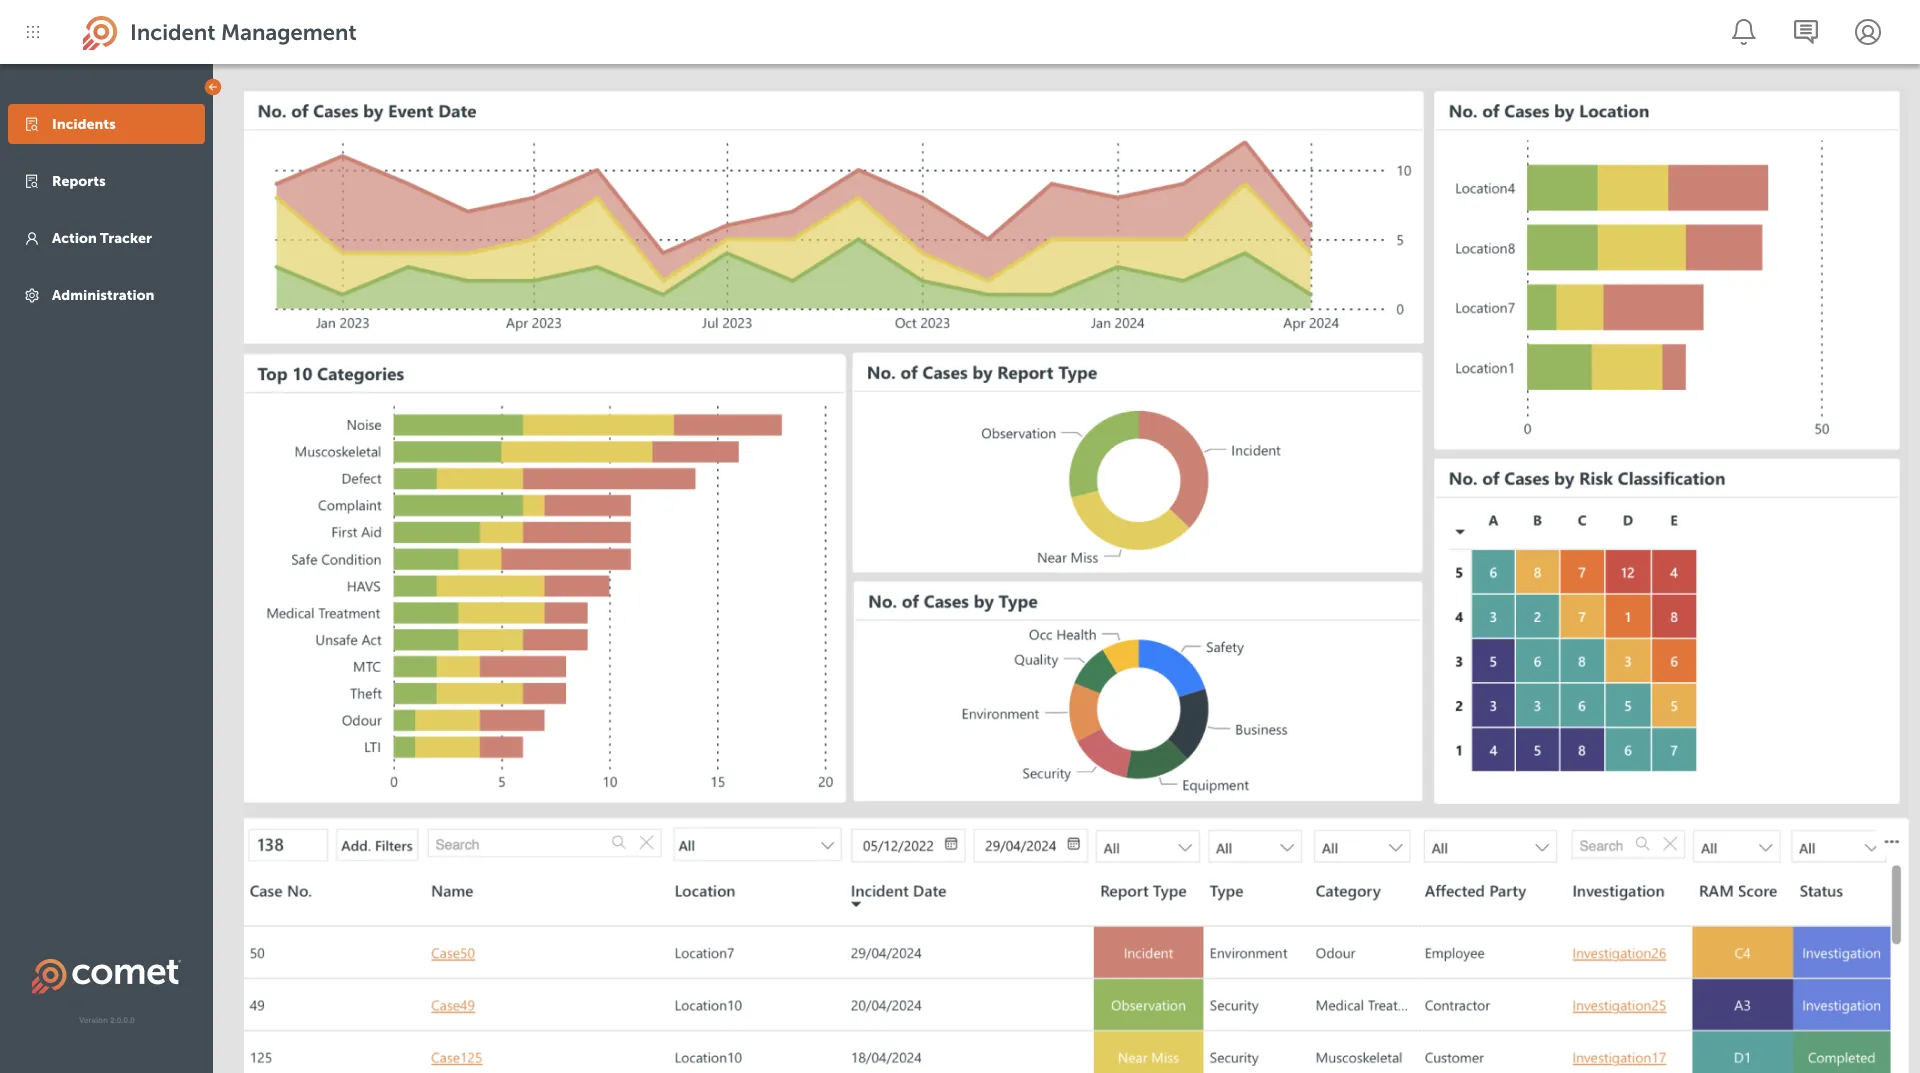Expand the Location filter dropdown
Screen dimensions: 1920x1073
[757, 846]
